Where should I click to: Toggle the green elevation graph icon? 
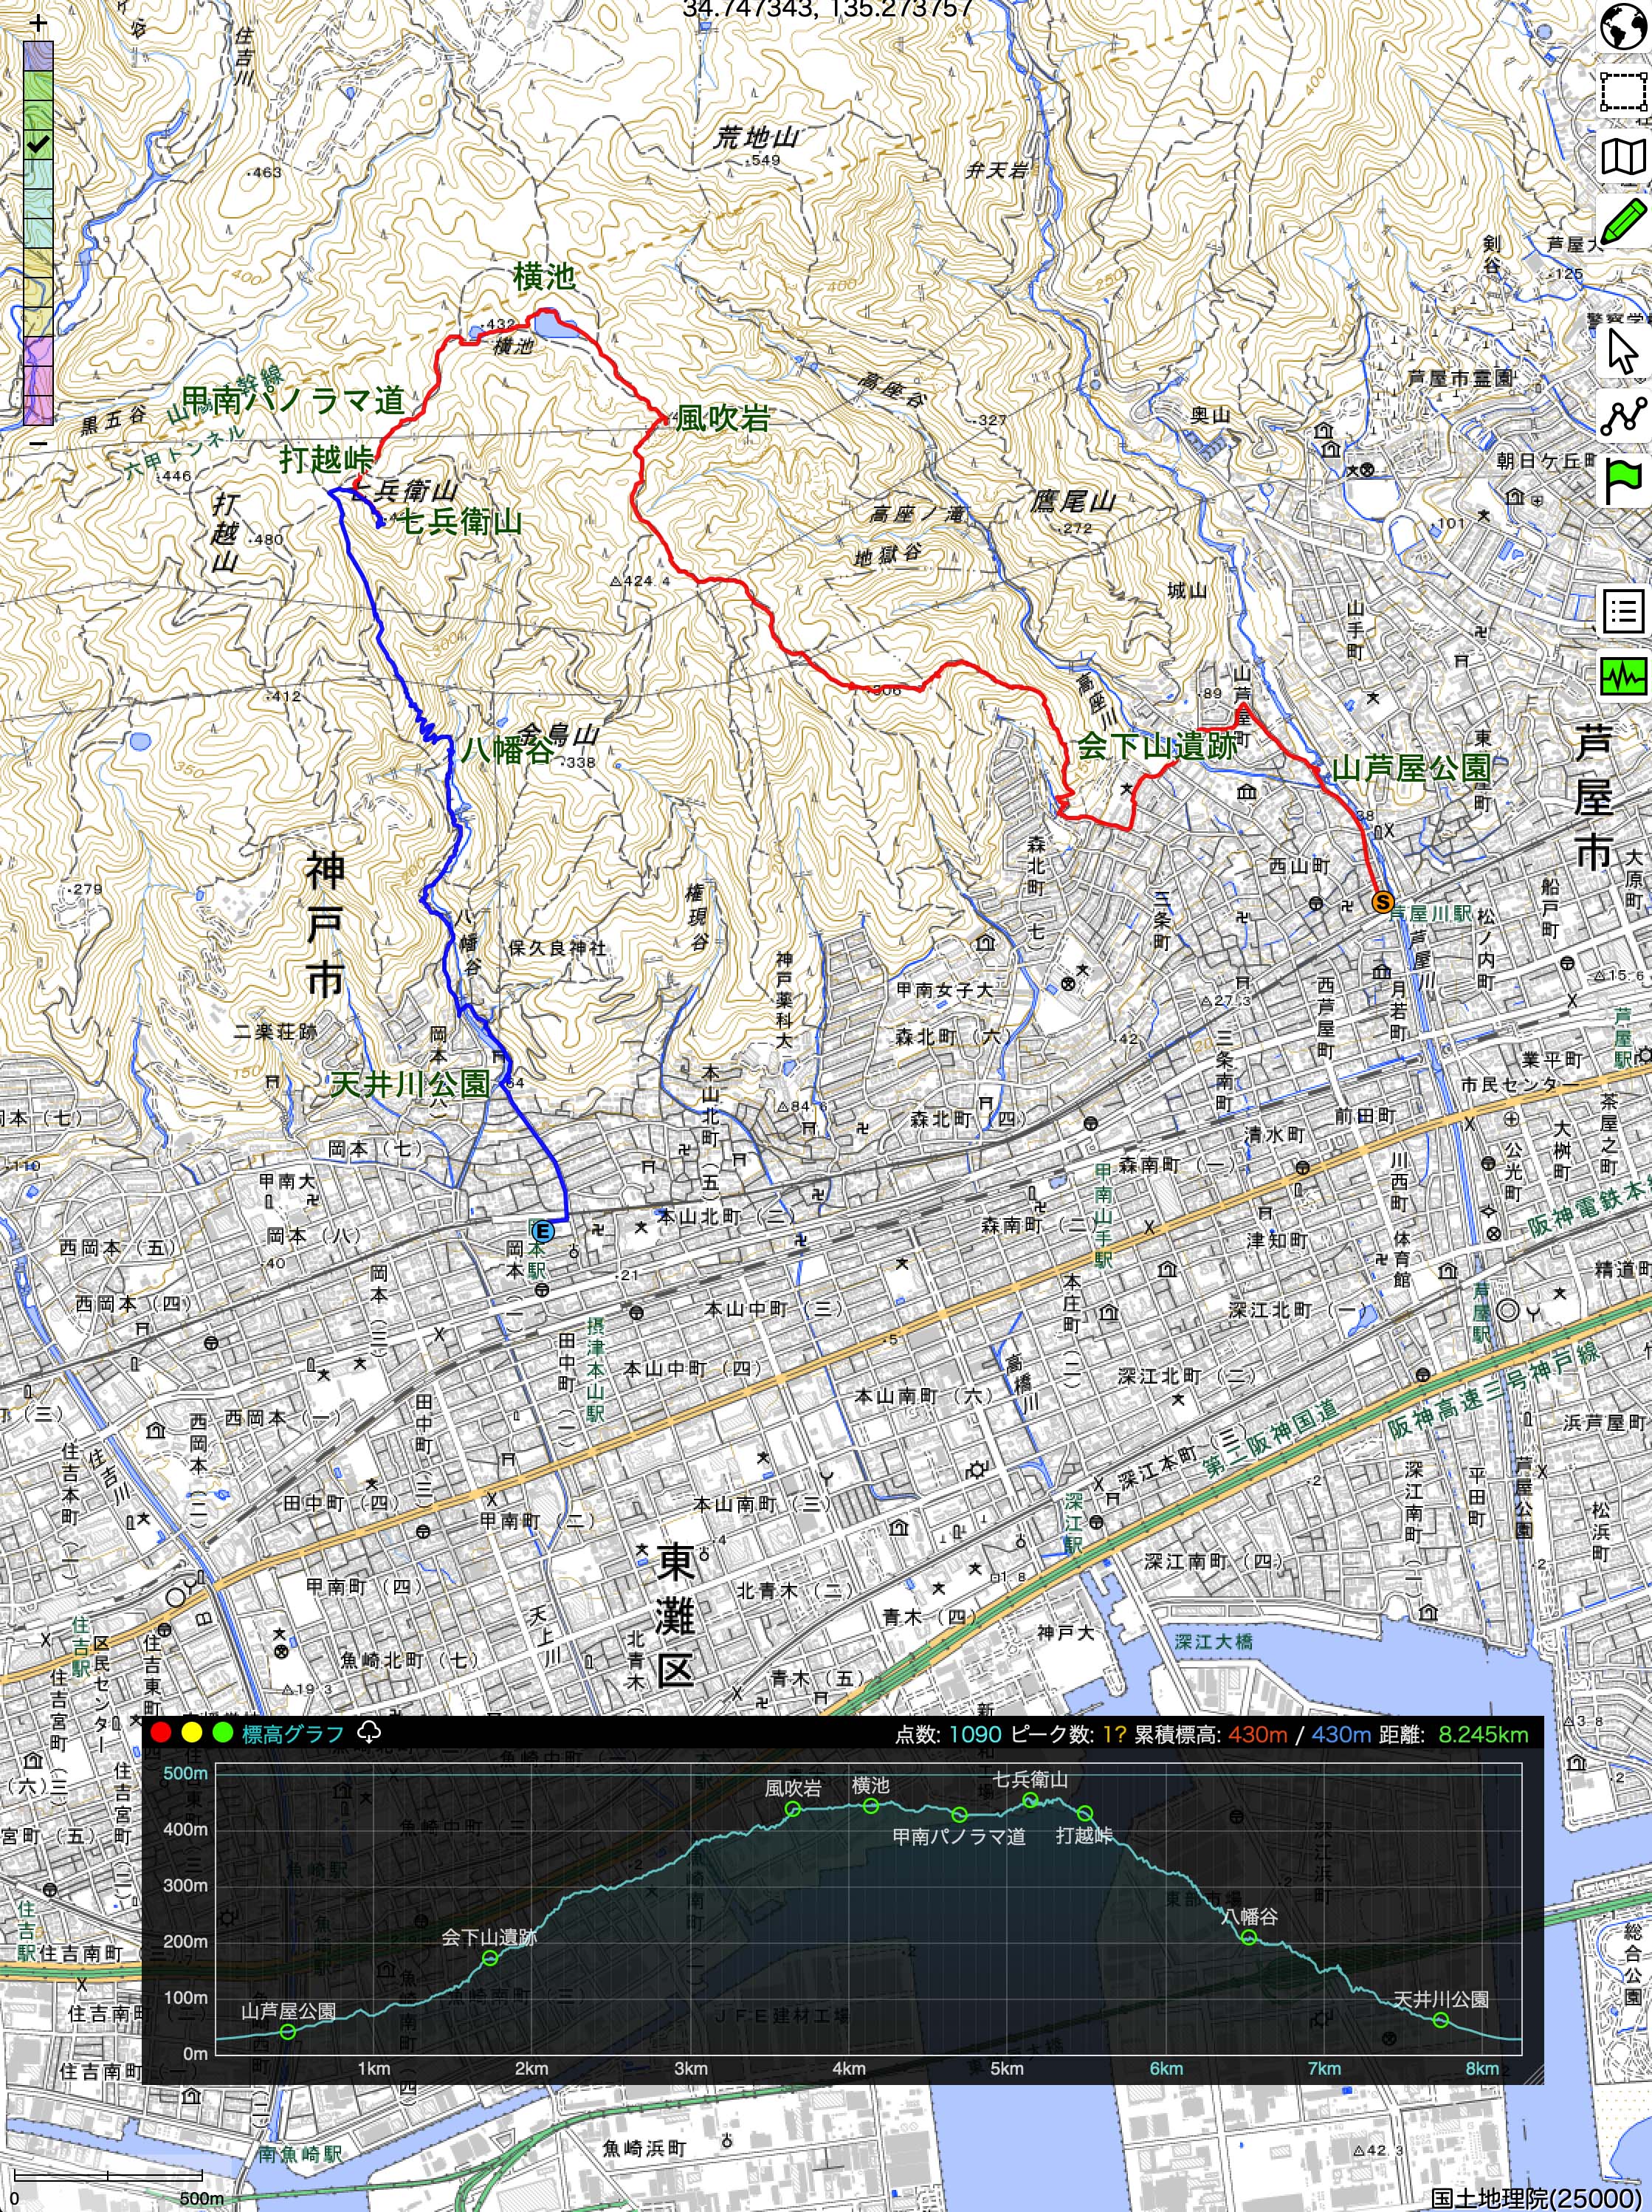(1623, 677)
